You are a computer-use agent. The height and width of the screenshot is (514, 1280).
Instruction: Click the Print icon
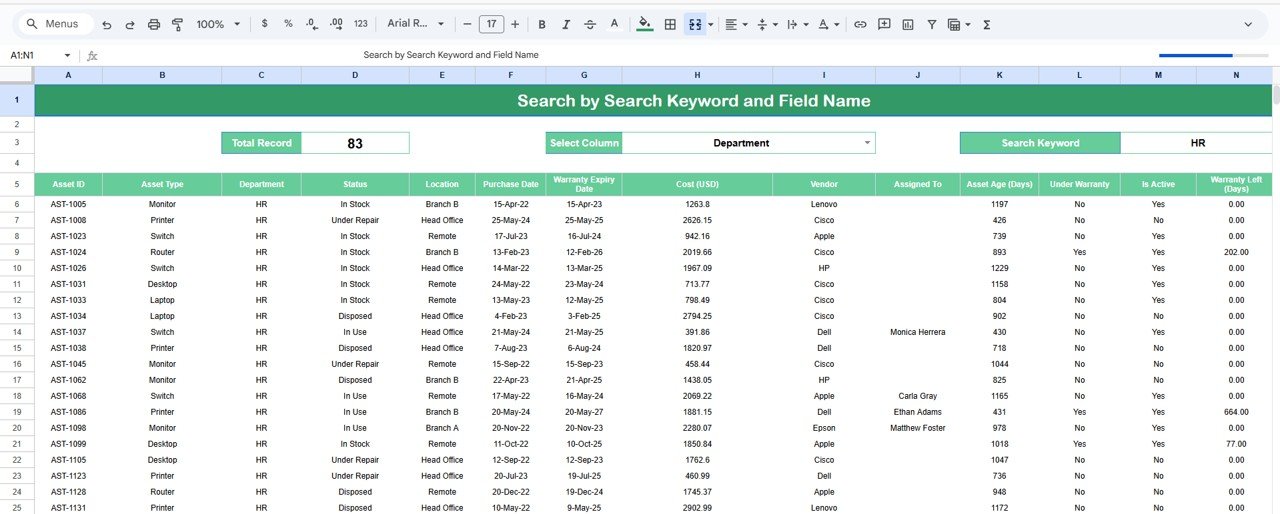(x=153, y=24)
